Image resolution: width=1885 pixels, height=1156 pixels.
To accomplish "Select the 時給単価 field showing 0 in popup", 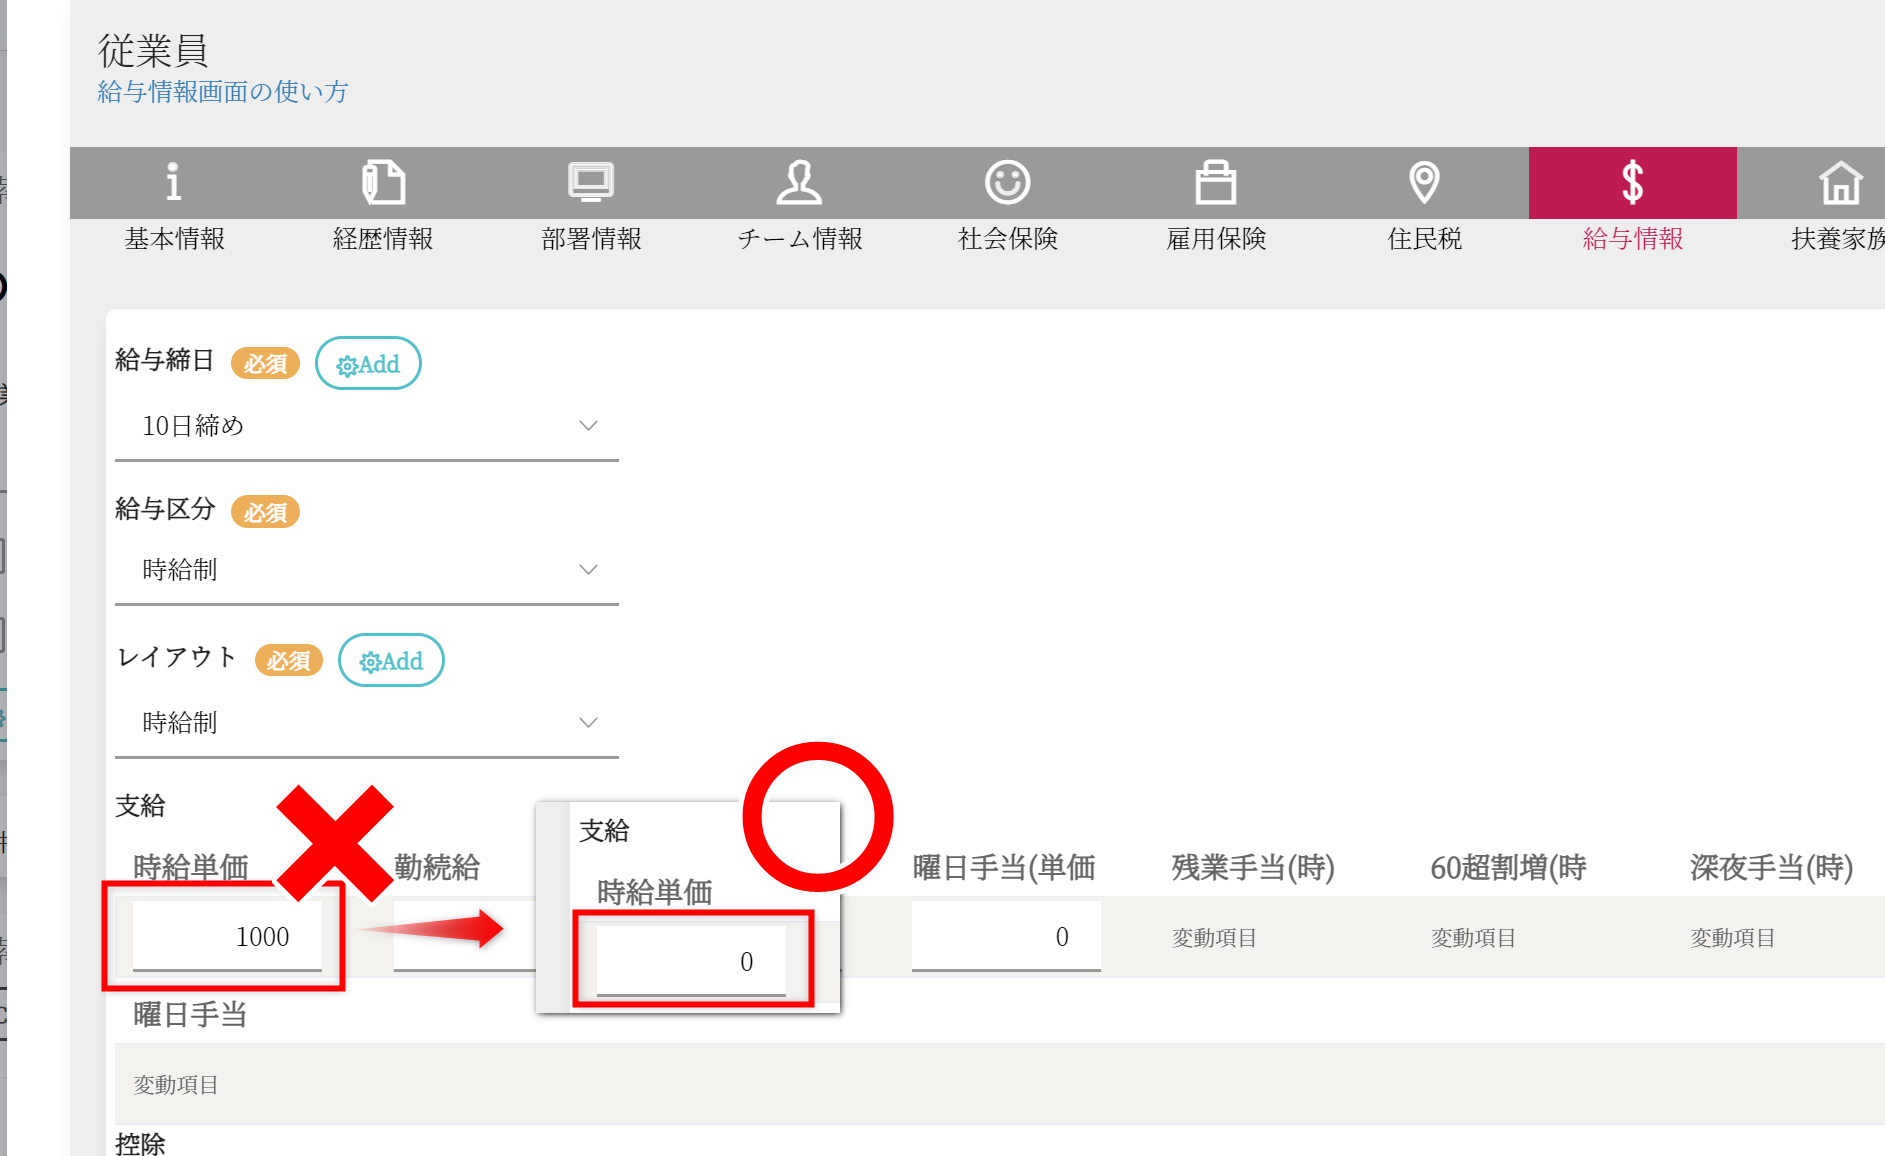I will [691, 962].
